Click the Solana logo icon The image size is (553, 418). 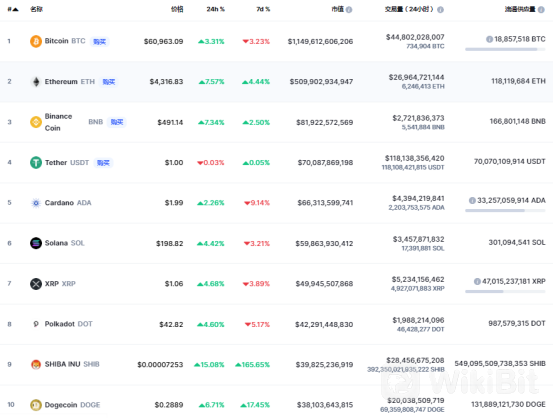point(36,243)
